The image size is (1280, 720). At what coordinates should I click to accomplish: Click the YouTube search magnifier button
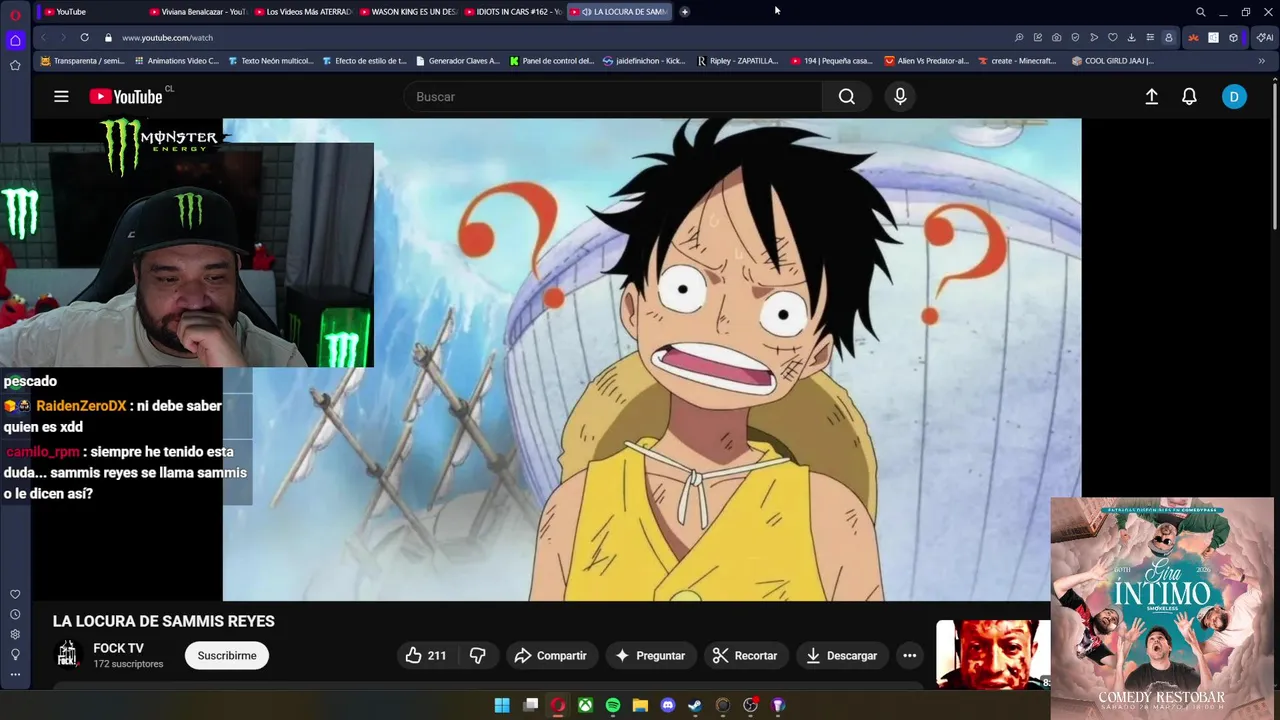tap(847, 96)
